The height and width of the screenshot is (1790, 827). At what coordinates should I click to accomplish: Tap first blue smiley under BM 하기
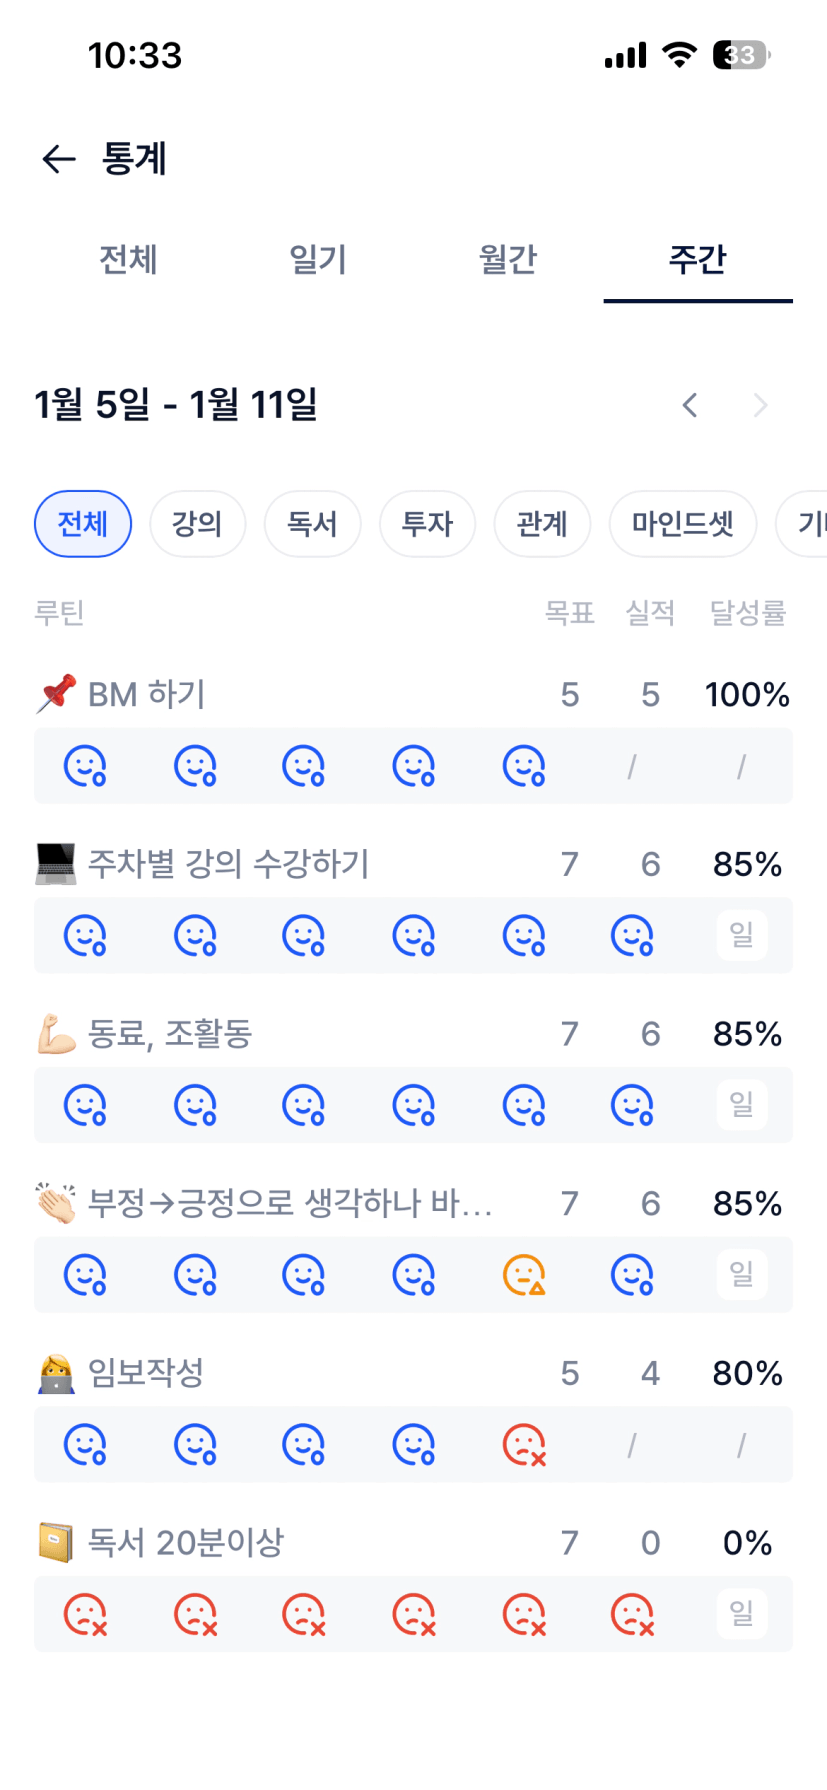85,766
